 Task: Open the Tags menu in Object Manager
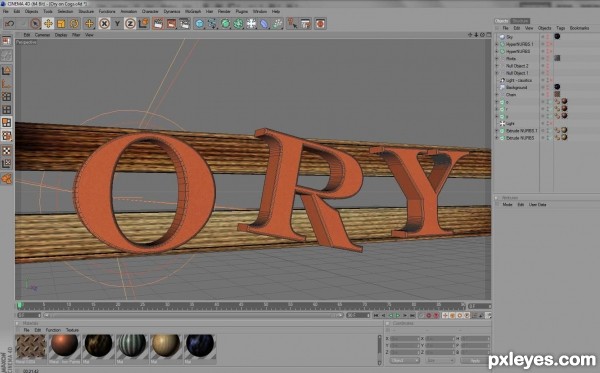click(561, 28)
